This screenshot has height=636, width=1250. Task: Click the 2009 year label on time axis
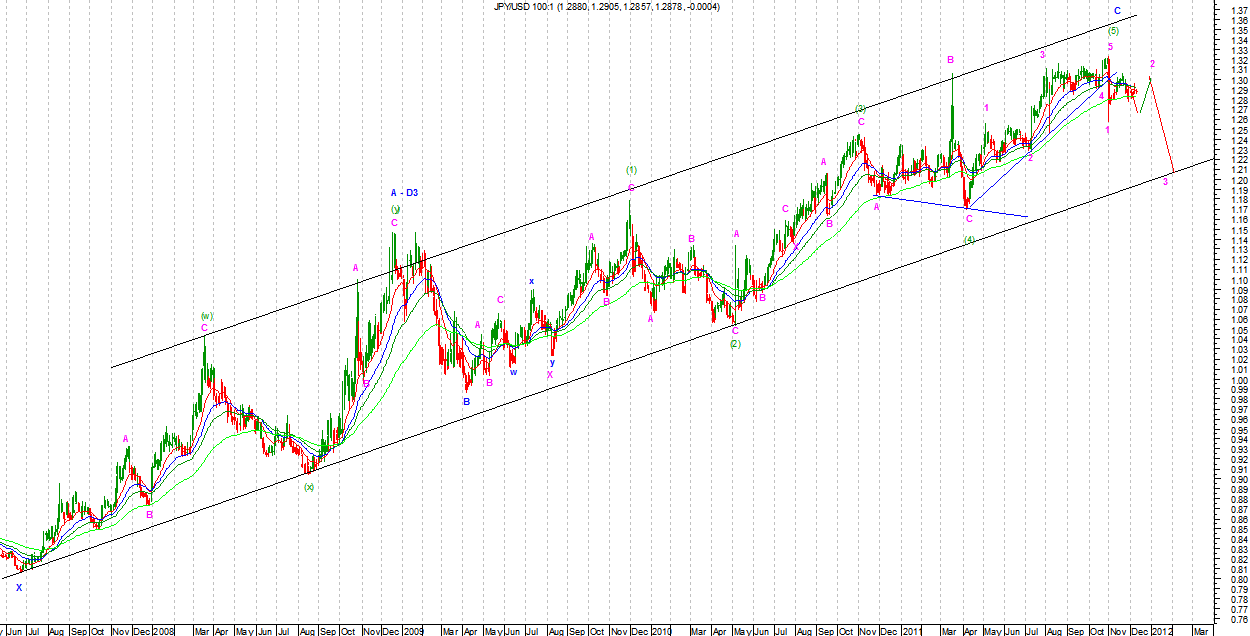point(414,631)
